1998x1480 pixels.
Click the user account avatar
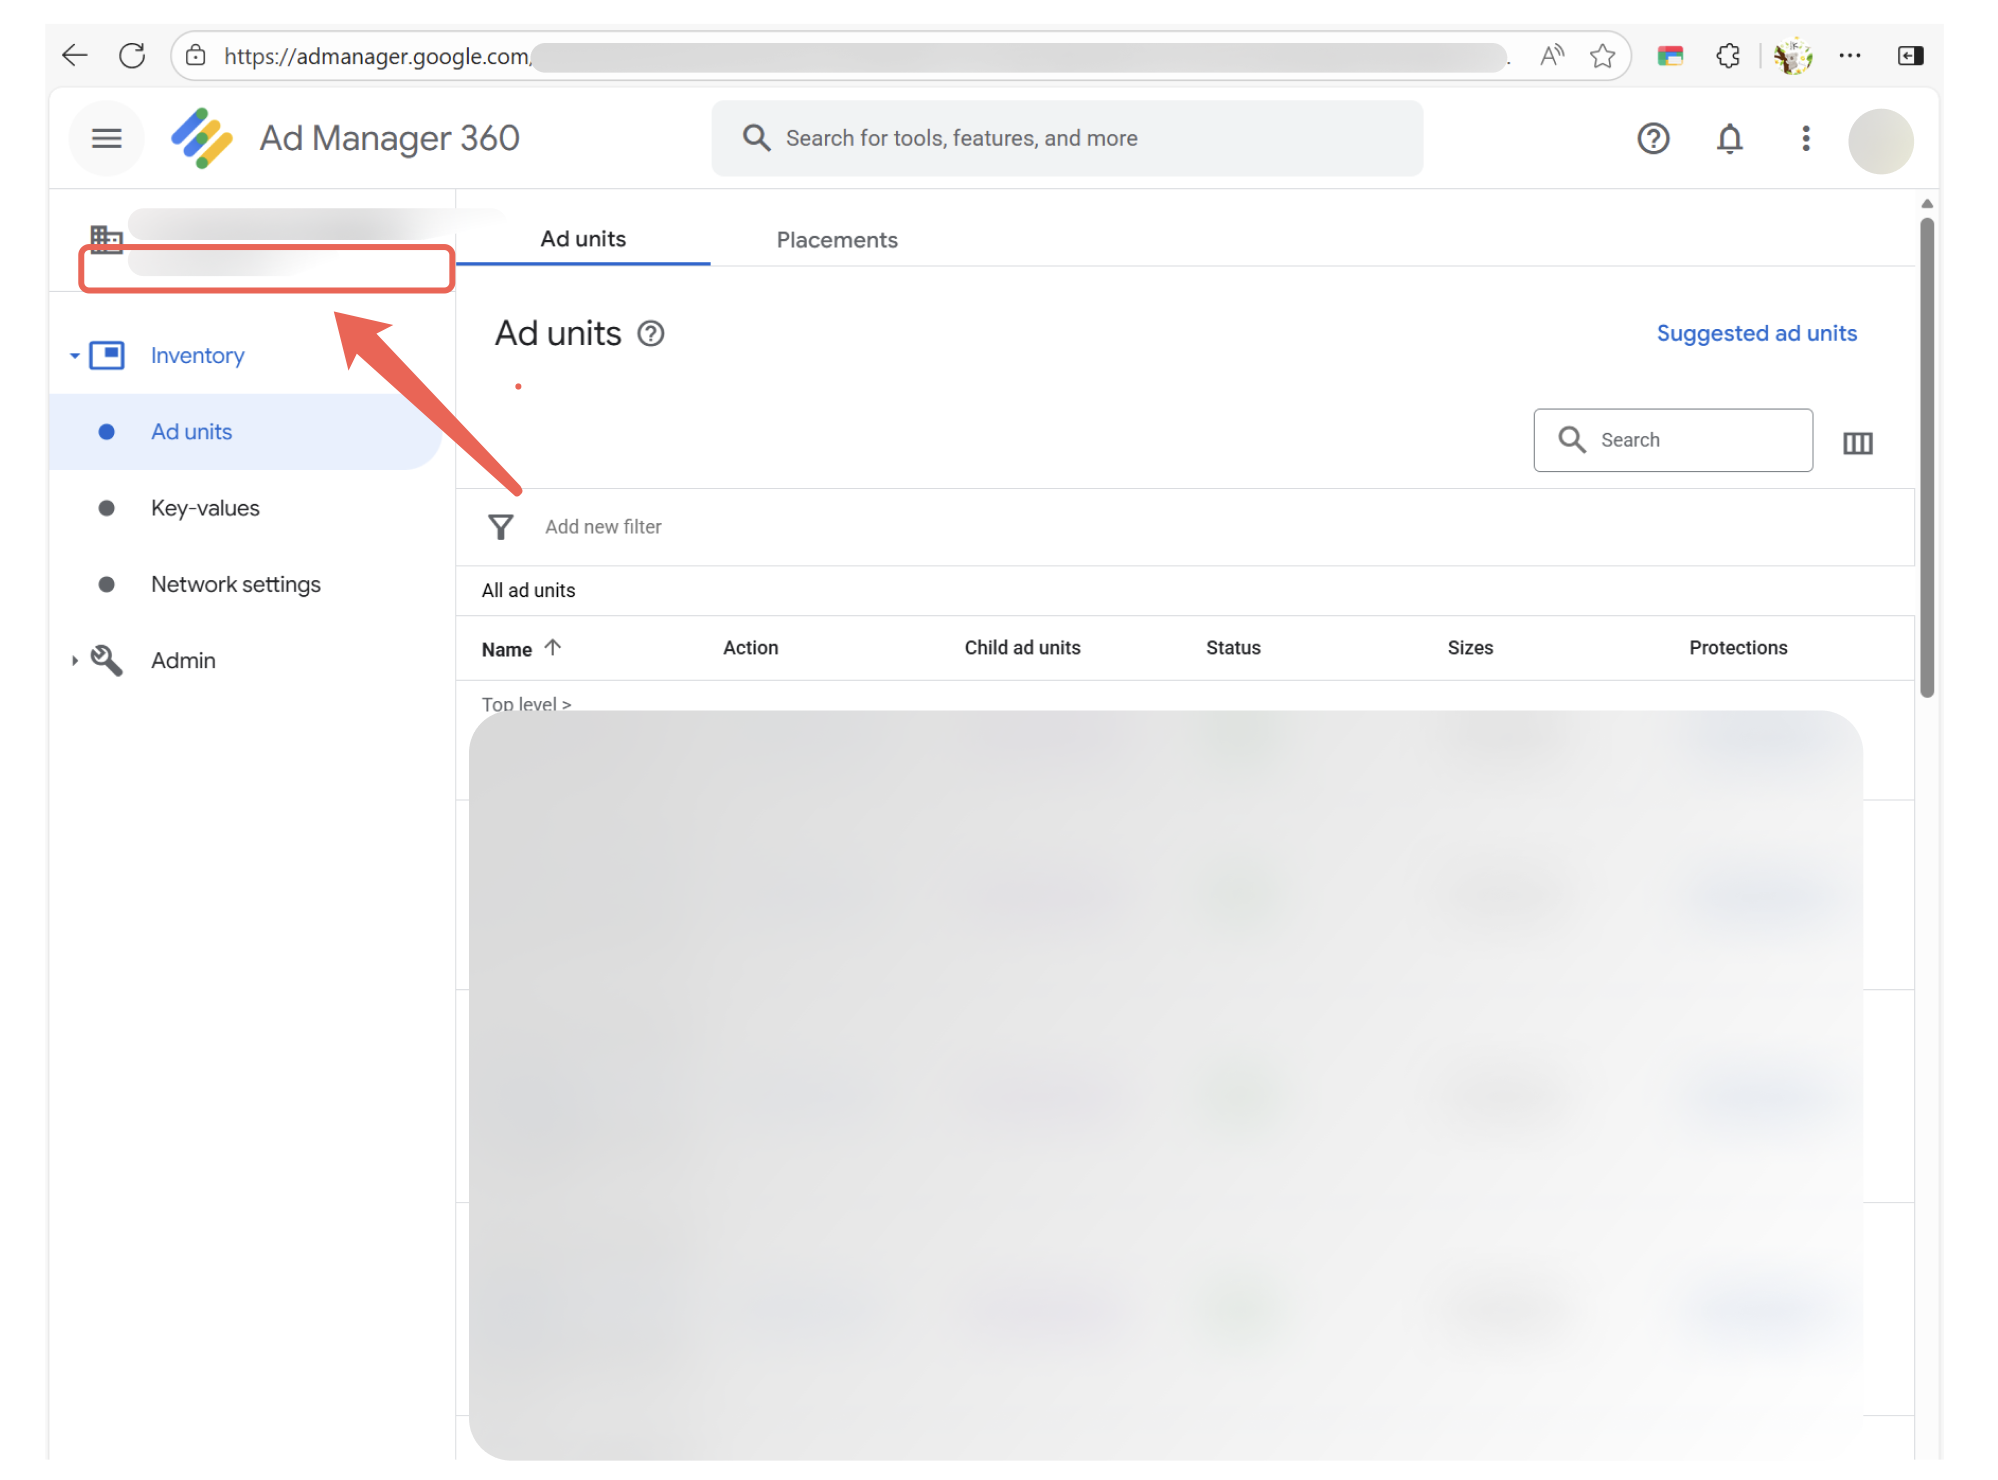[1880, 140]
